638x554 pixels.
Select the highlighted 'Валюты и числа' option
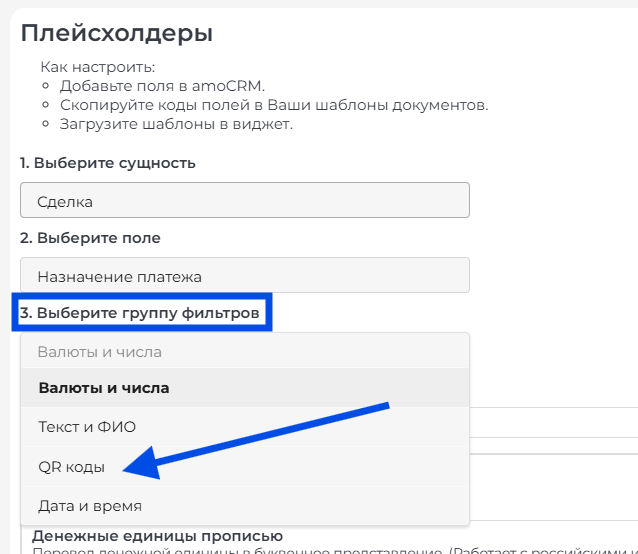click(x=245, y=388)
